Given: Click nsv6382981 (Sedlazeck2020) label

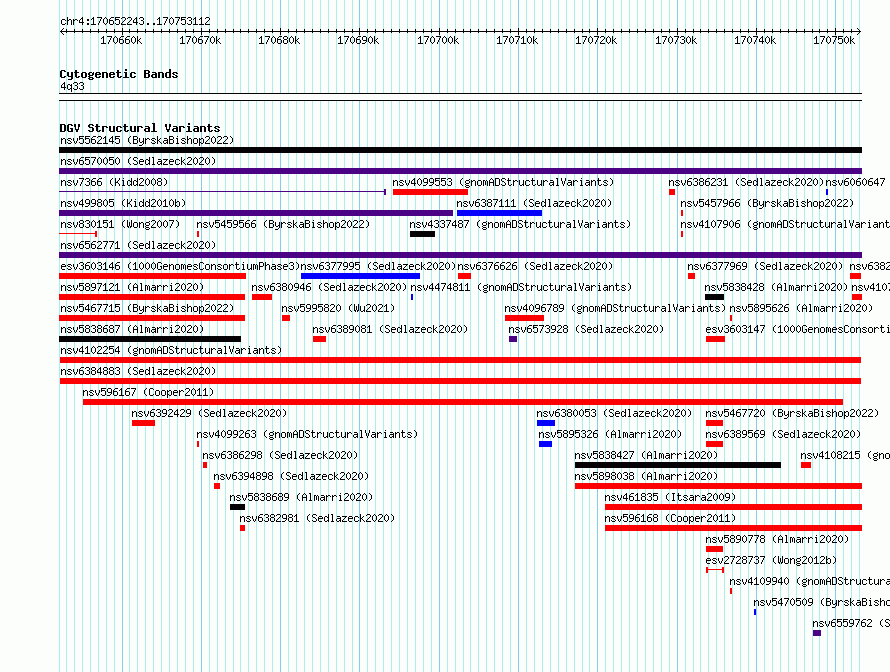Looking at the screenshot, I should 317,518.
